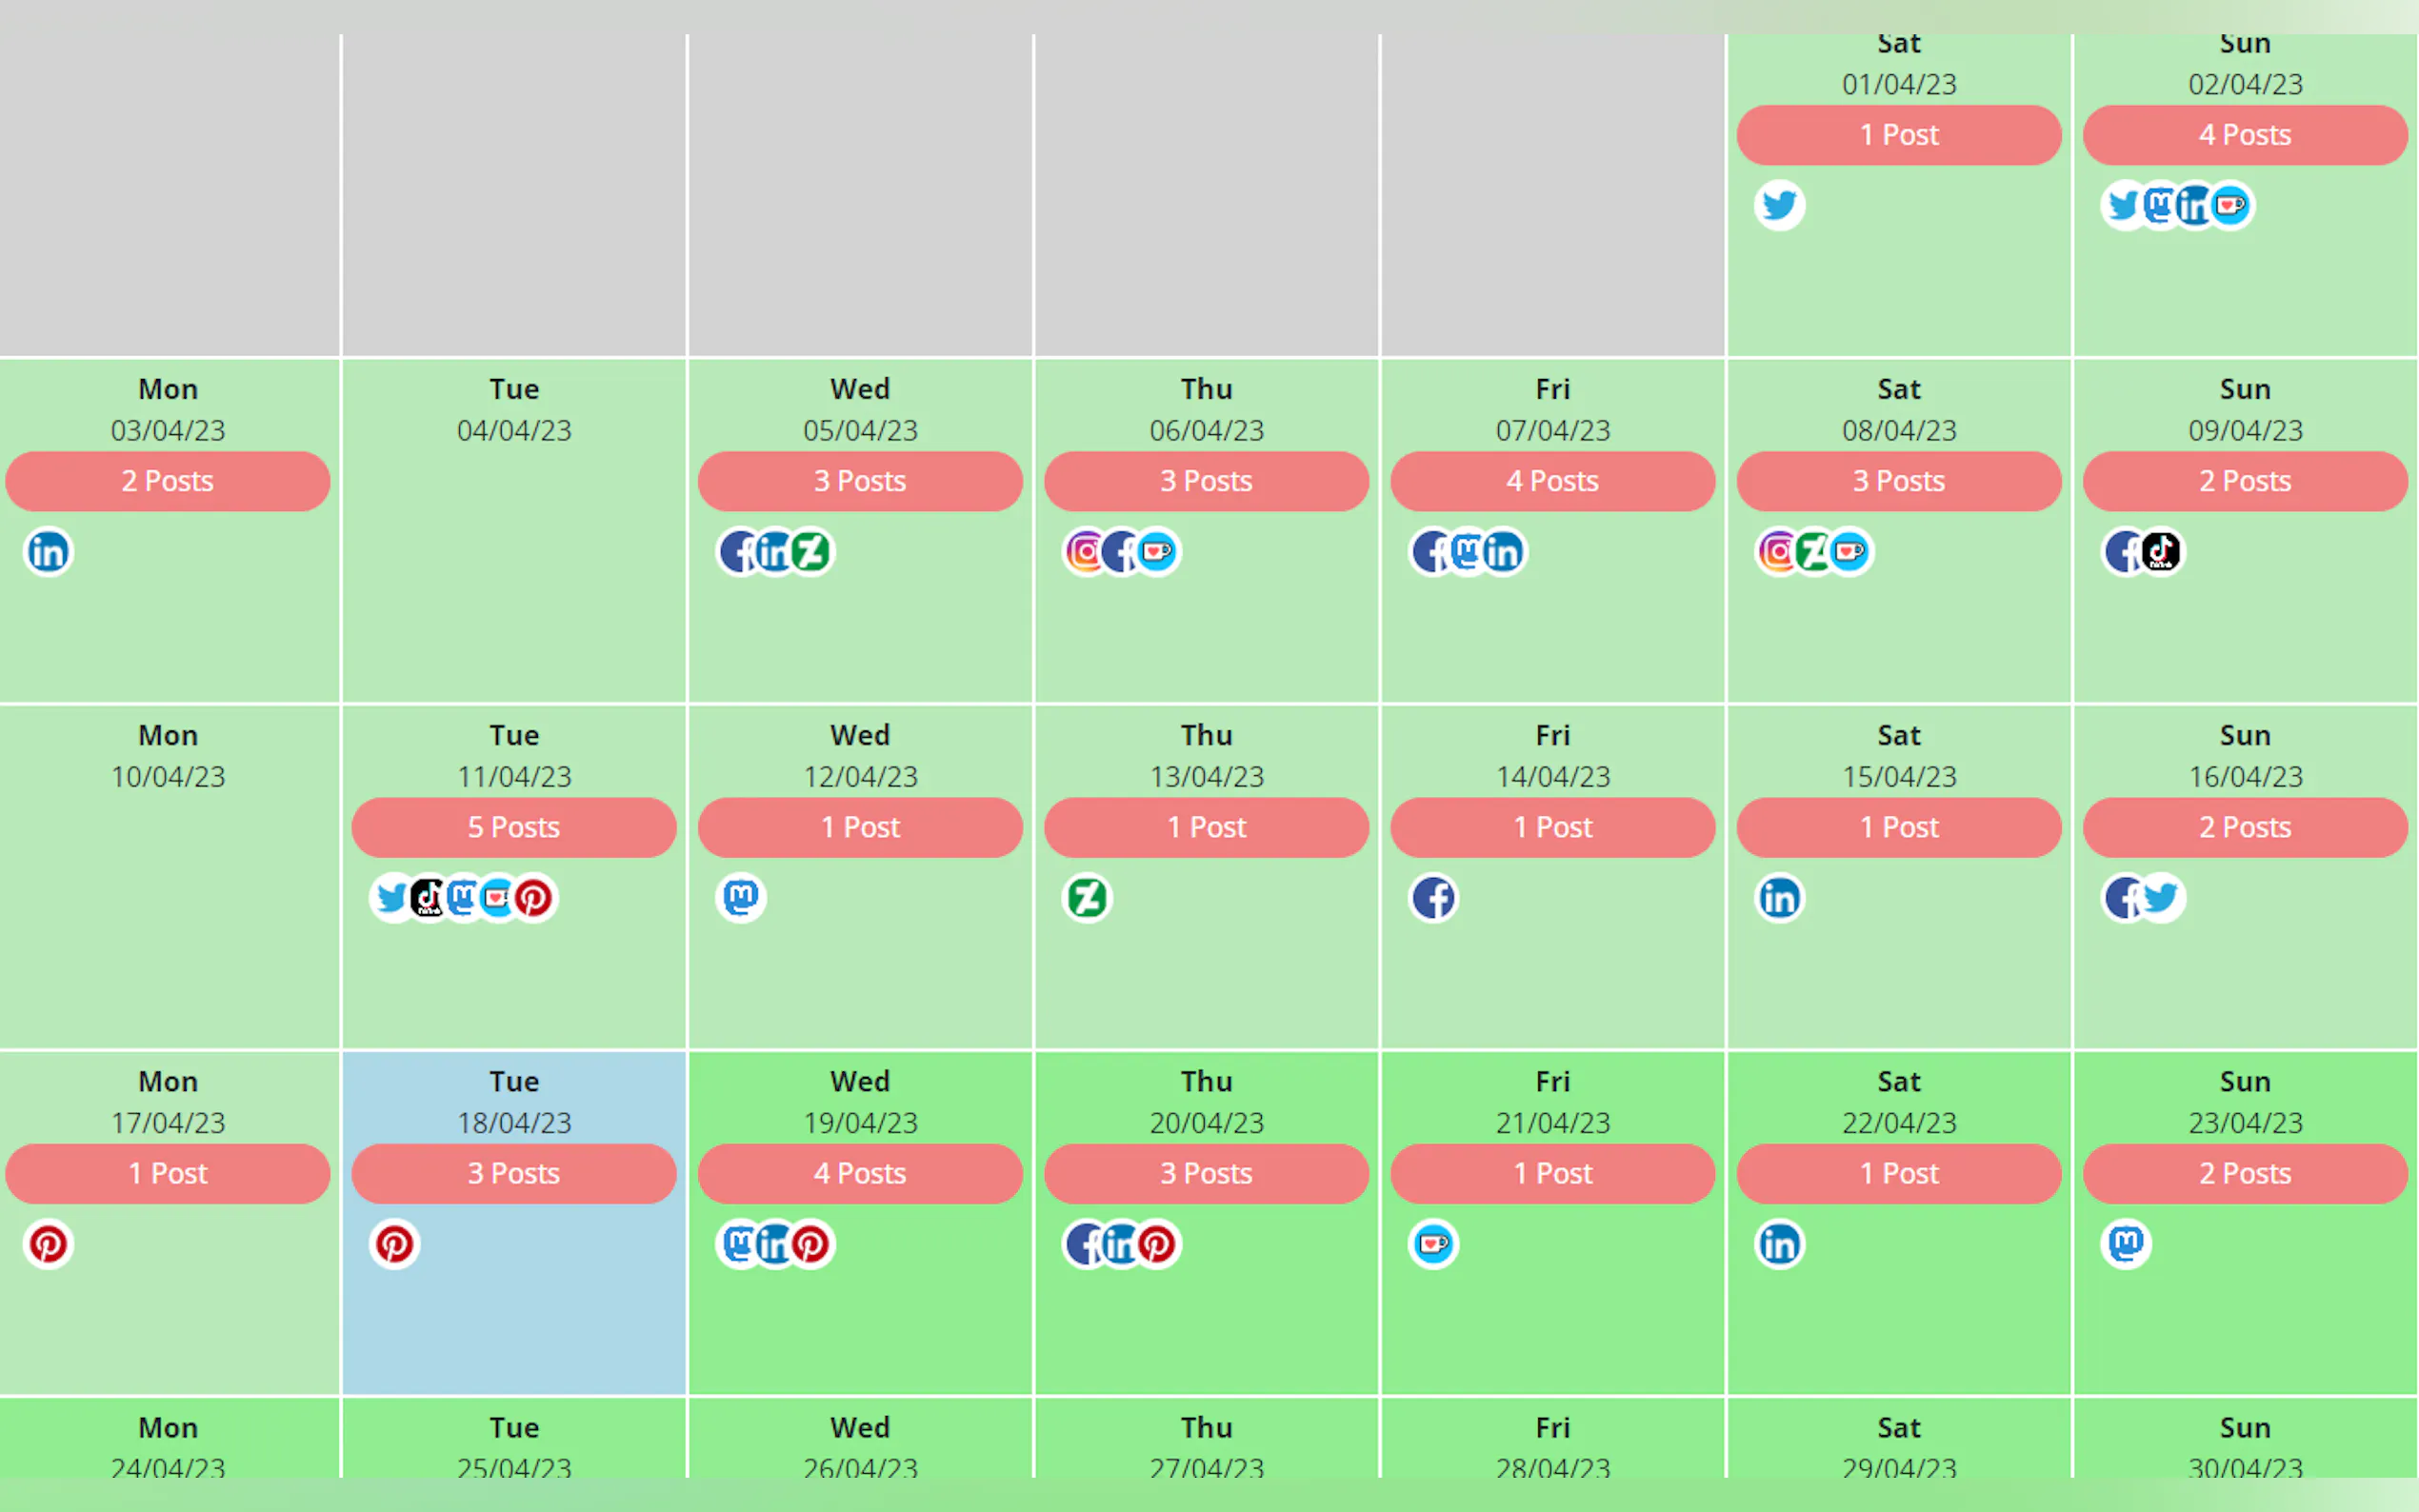2419x1512 pixels.
Task: Click the Pinterest icon on Mon 17/04/23
Action: [48, 1244]
